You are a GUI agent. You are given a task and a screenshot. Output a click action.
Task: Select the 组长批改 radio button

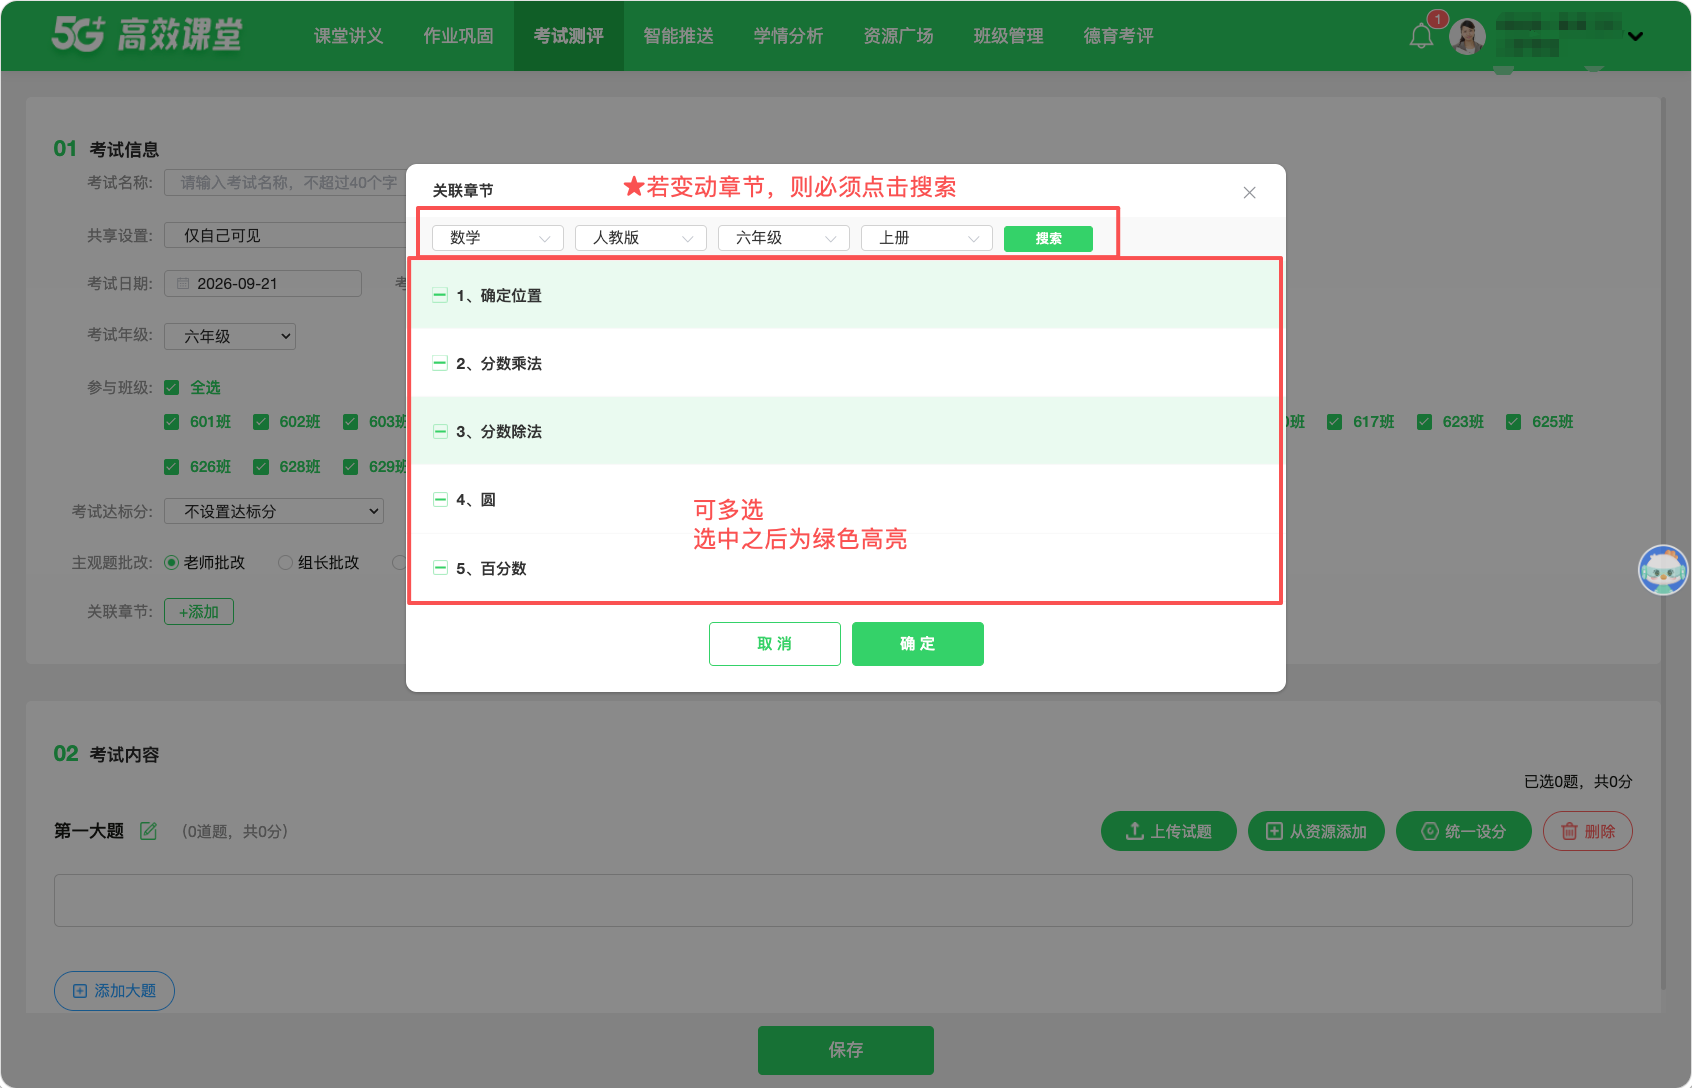[285, 563]
